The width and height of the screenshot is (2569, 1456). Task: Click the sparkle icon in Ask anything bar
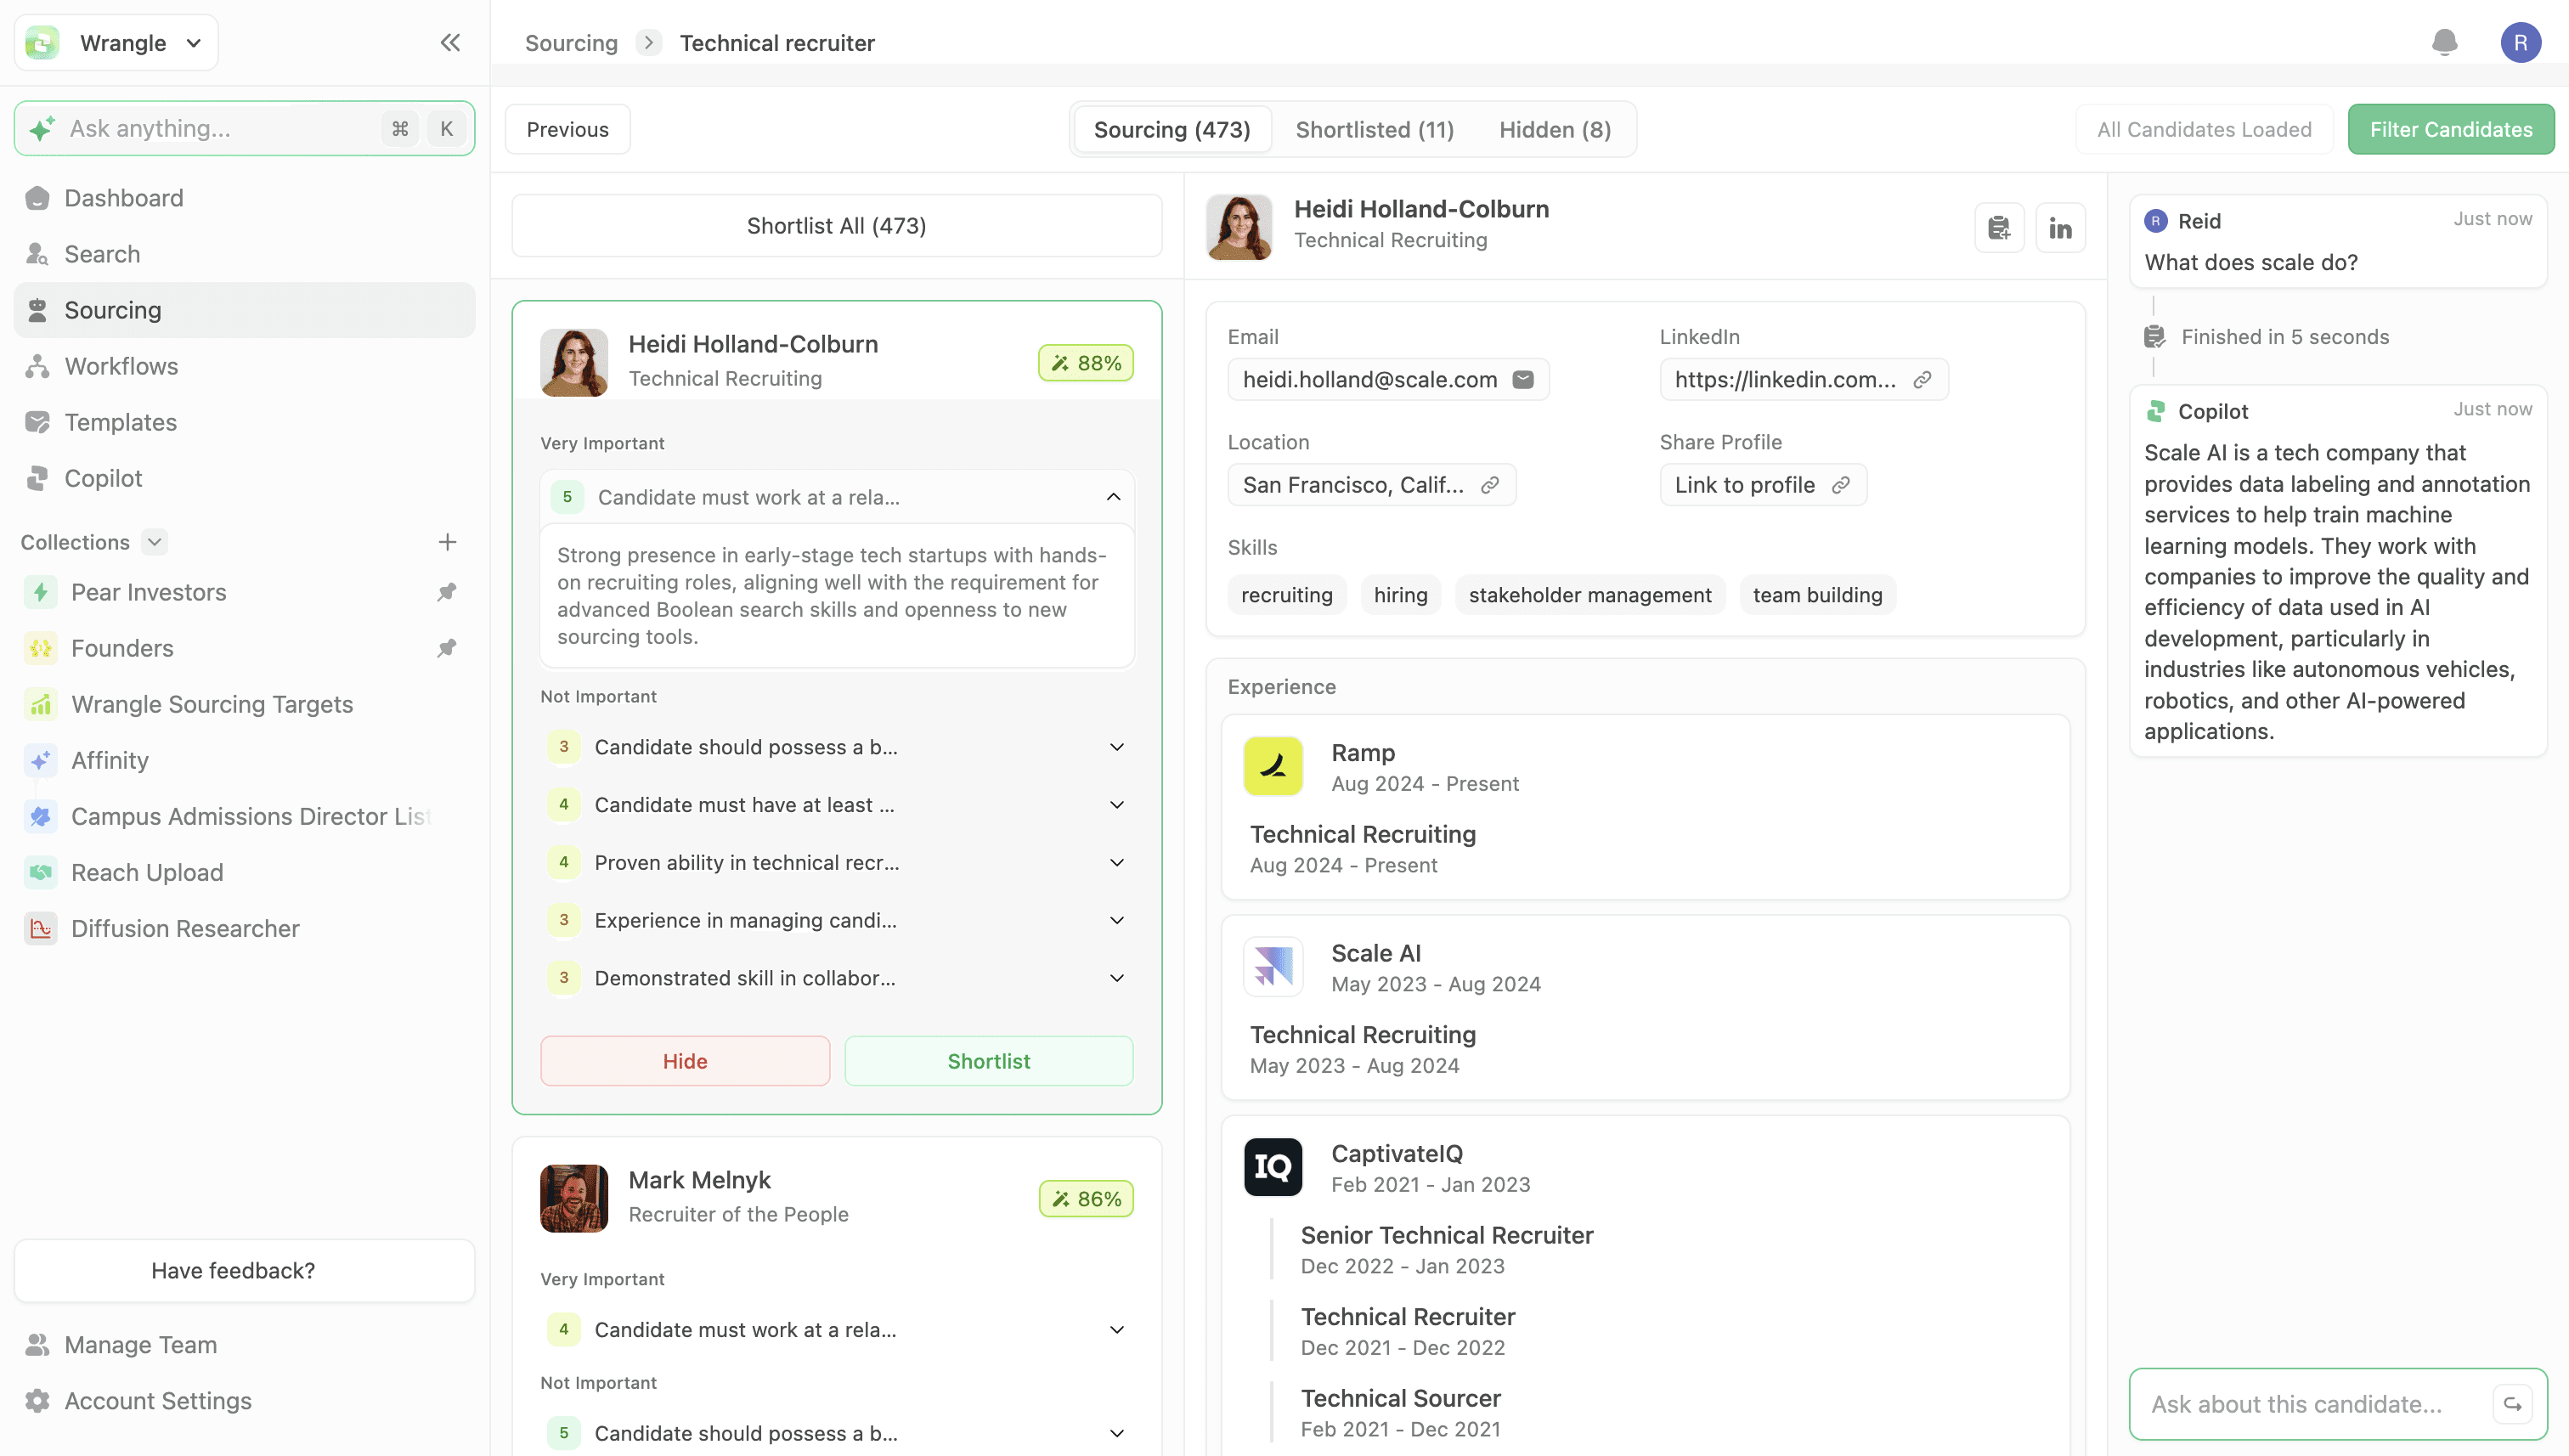42,128
